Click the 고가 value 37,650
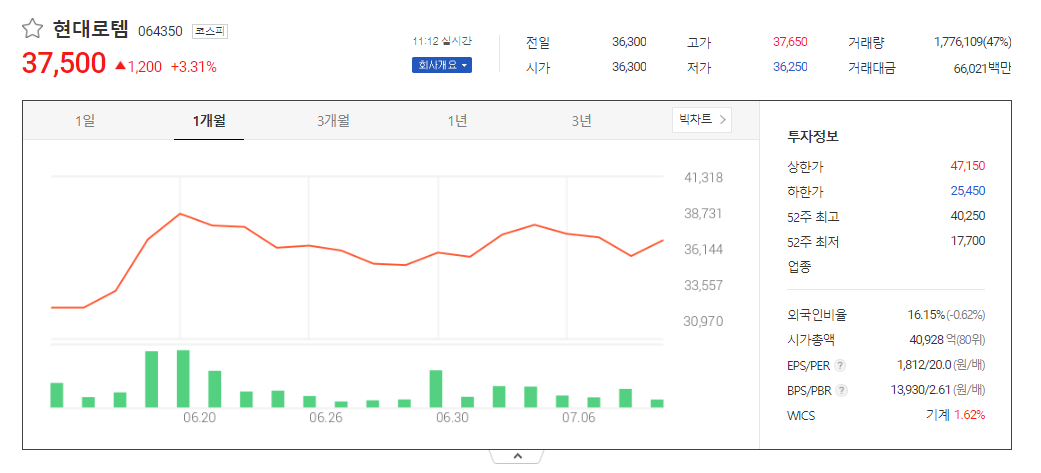 coord(790,43)
